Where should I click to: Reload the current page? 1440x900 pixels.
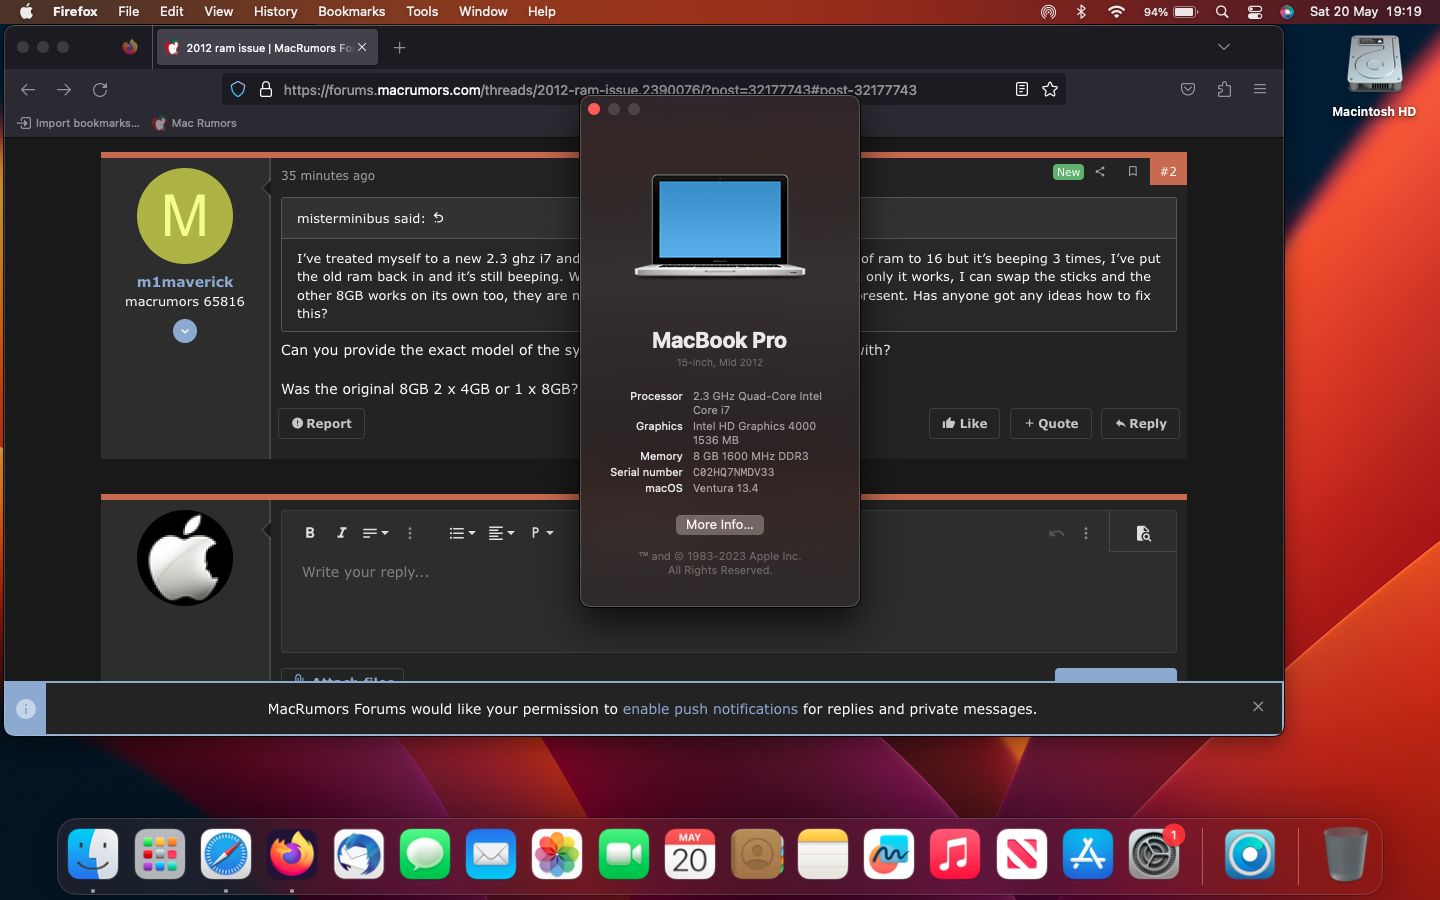[100, 90]
